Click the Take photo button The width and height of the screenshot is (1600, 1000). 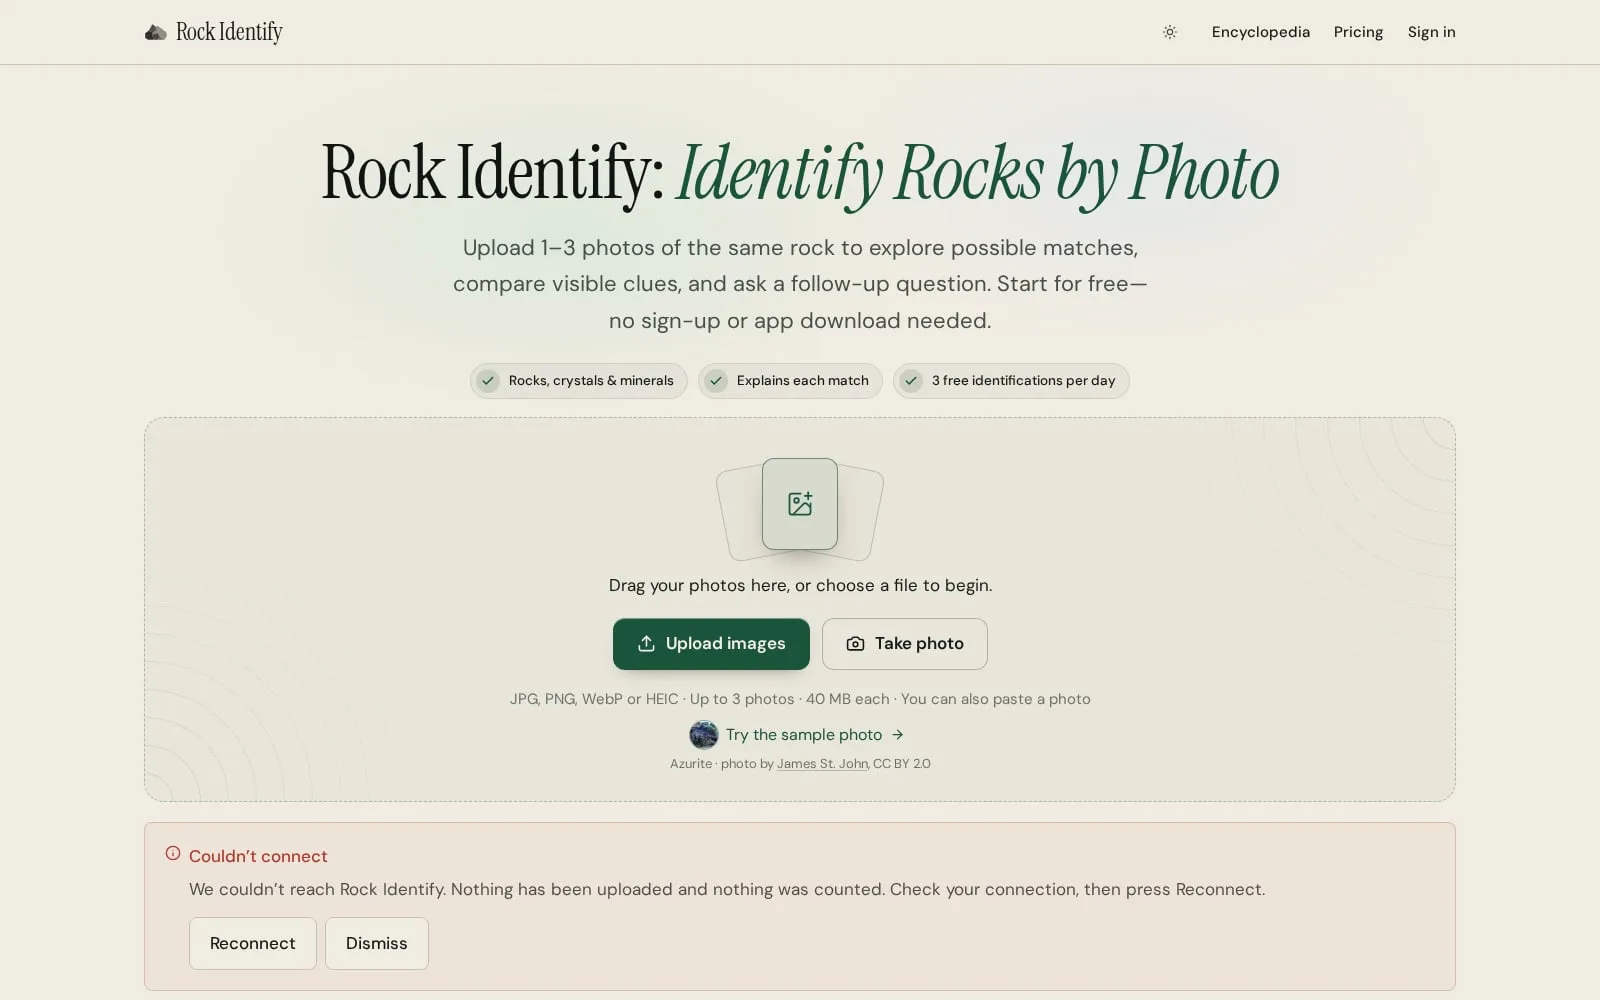[905, 644]
